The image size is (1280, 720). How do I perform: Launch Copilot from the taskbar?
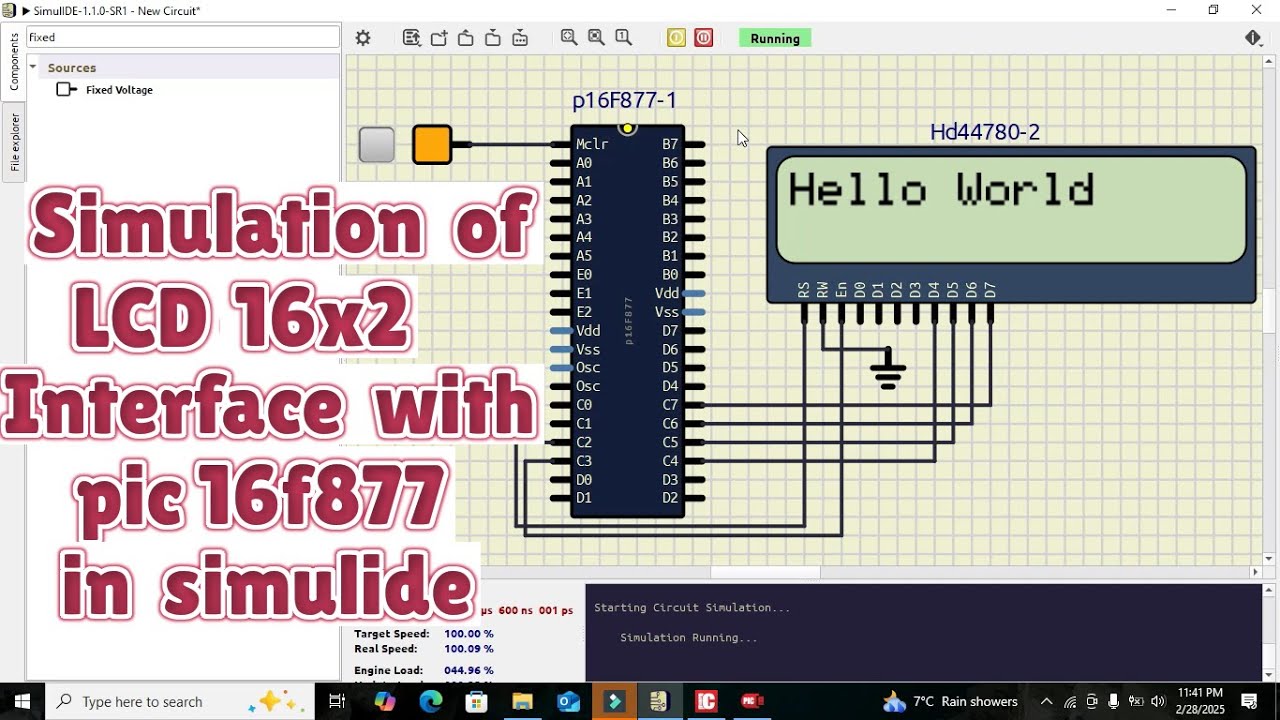[385, 701]
